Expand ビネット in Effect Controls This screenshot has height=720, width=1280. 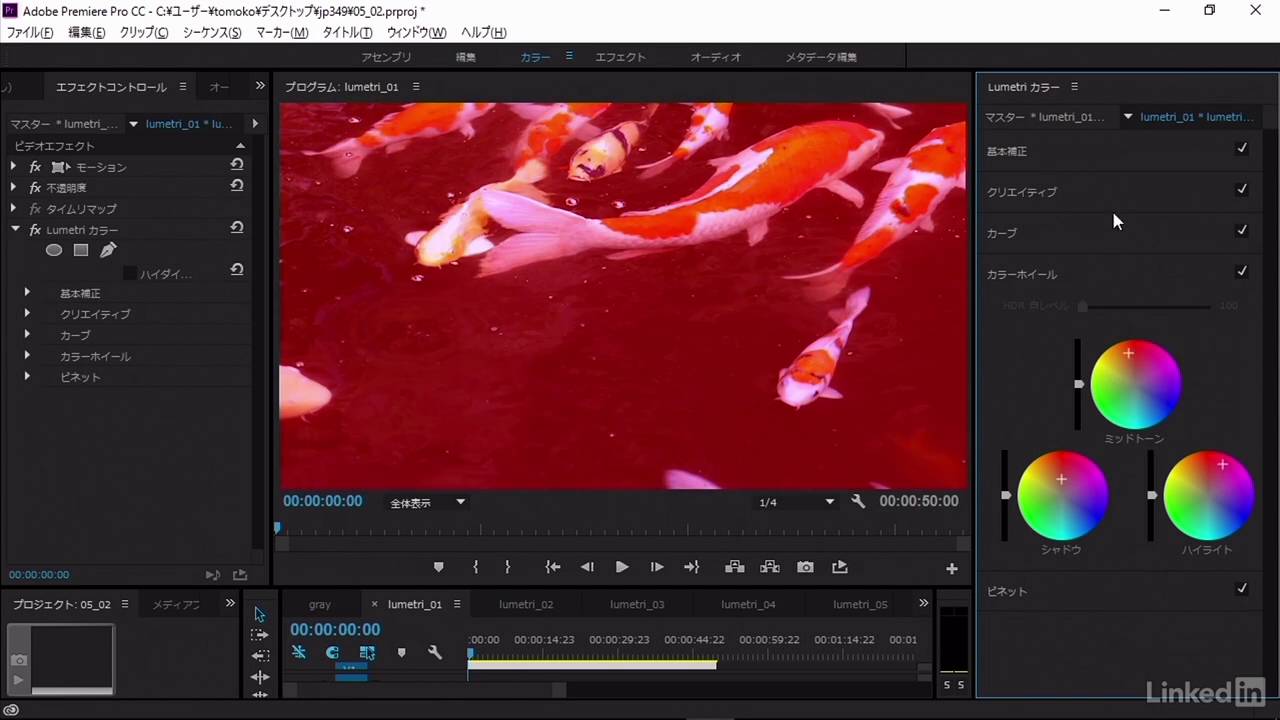27,377
